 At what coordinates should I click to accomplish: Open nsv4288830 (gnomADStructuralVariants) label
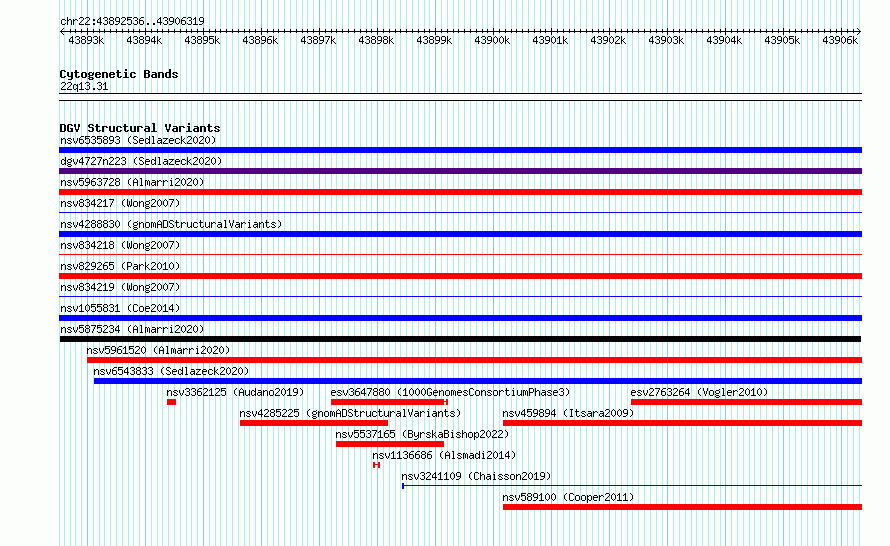(171, 224)
